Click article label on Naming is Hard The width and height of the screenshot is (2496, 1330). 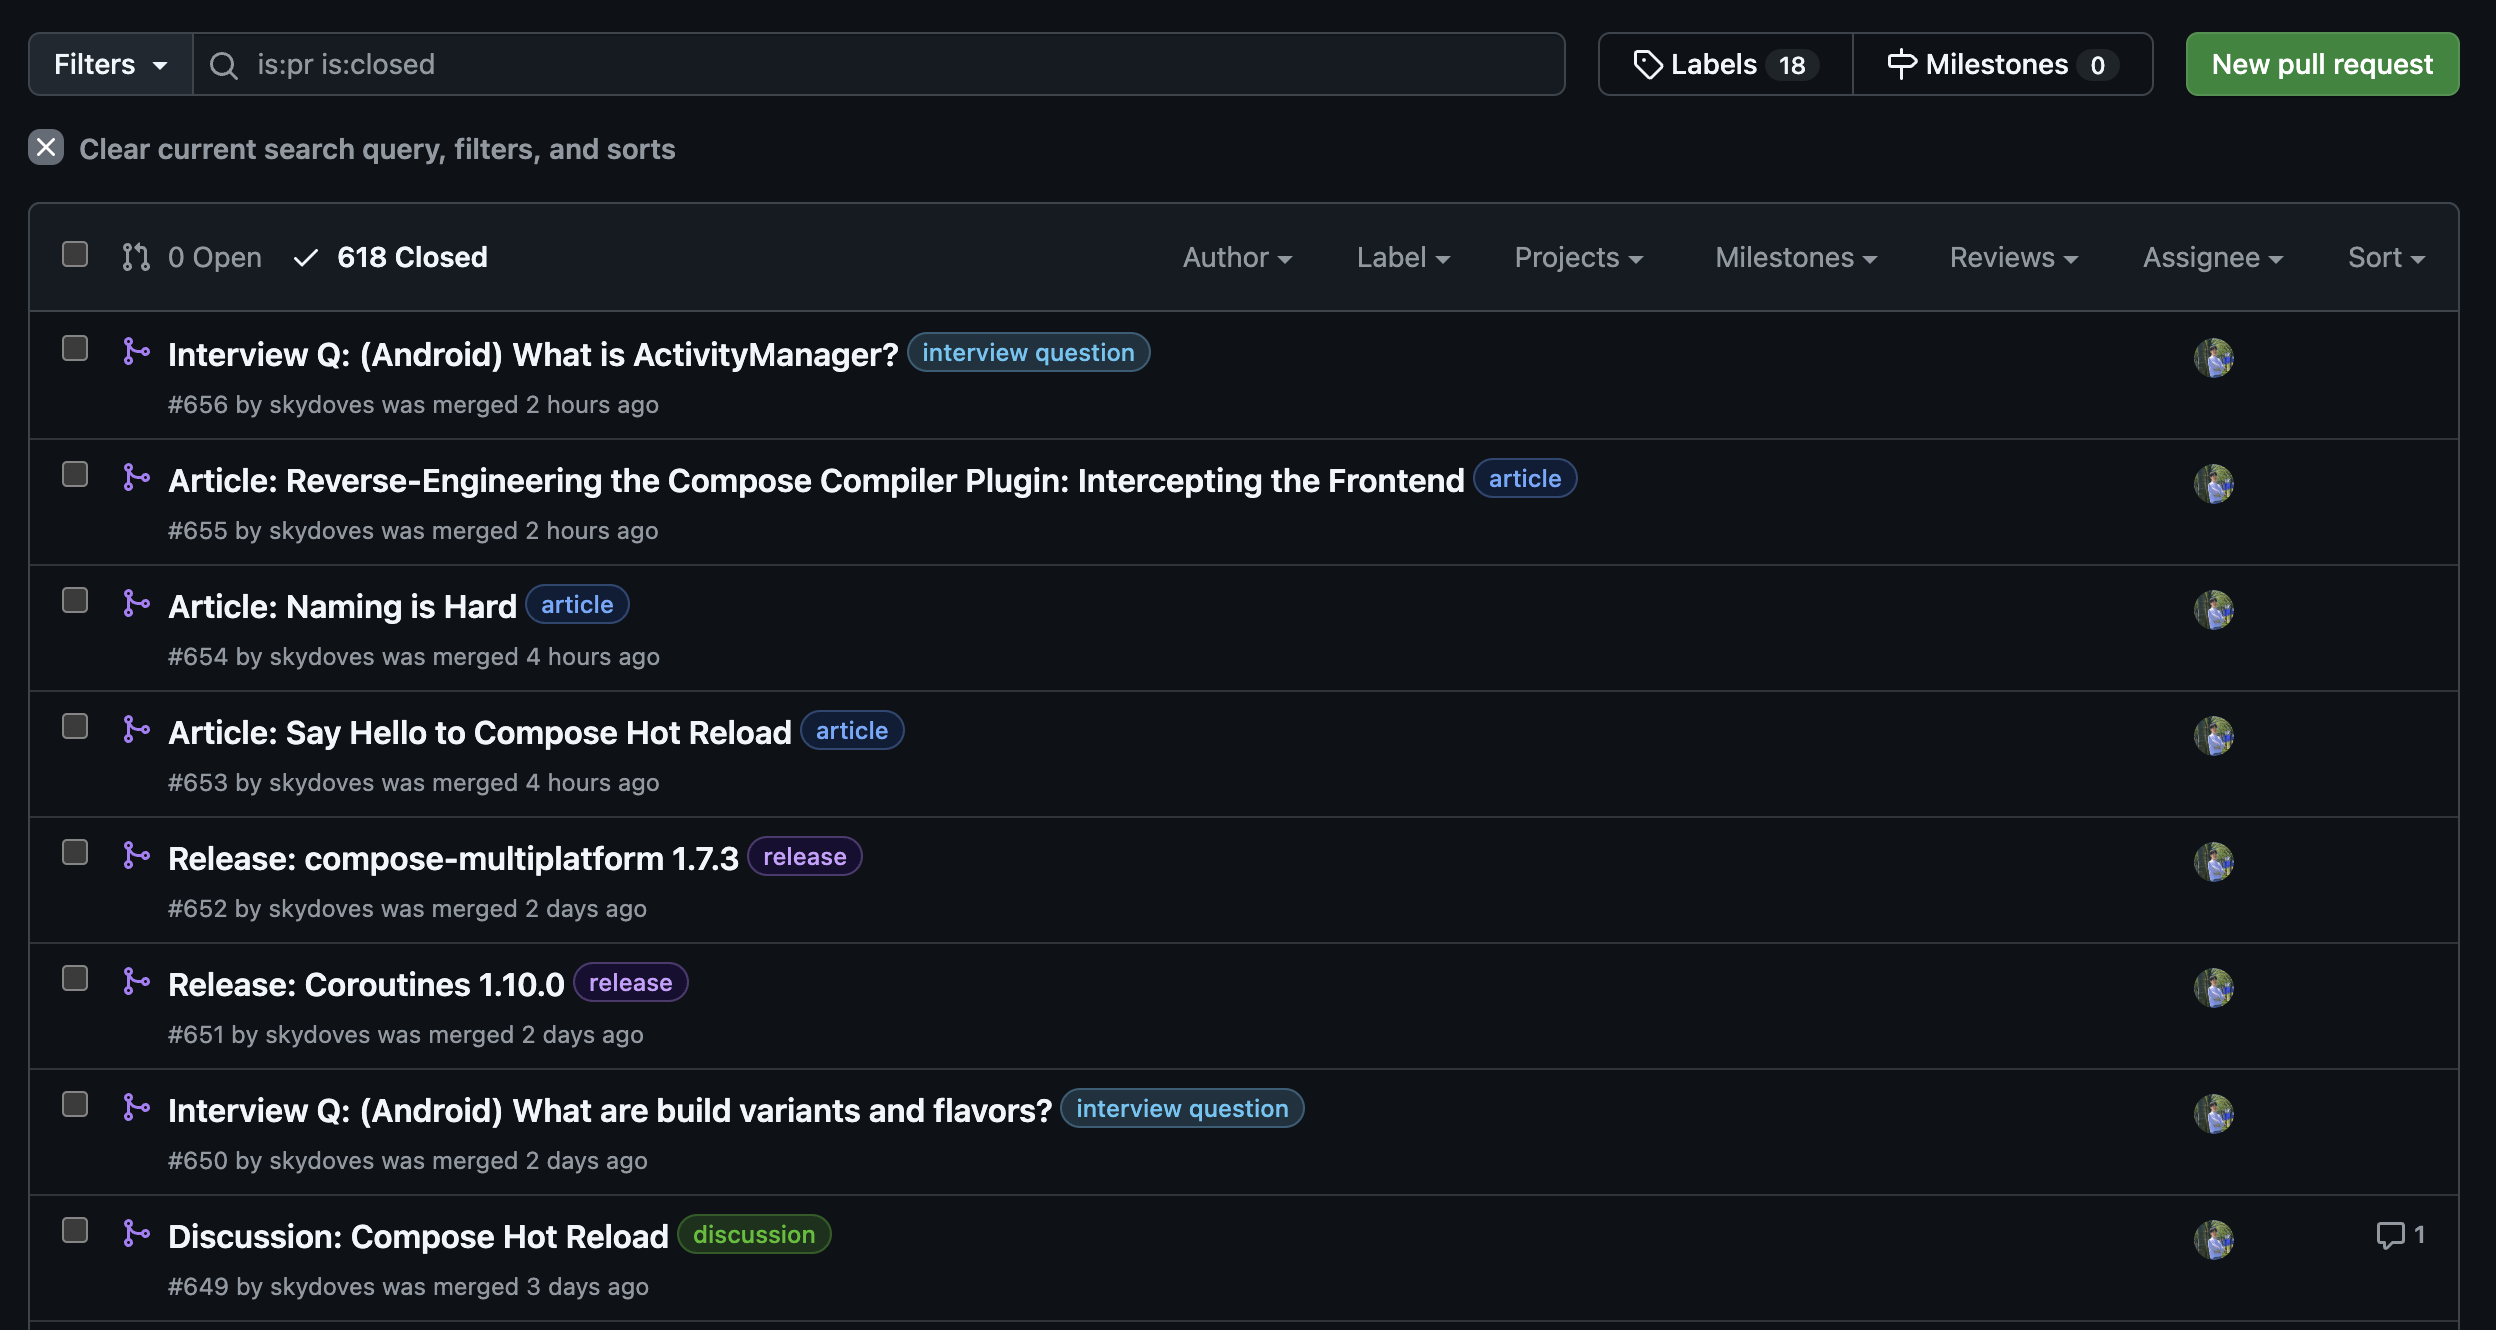point(577,604)
